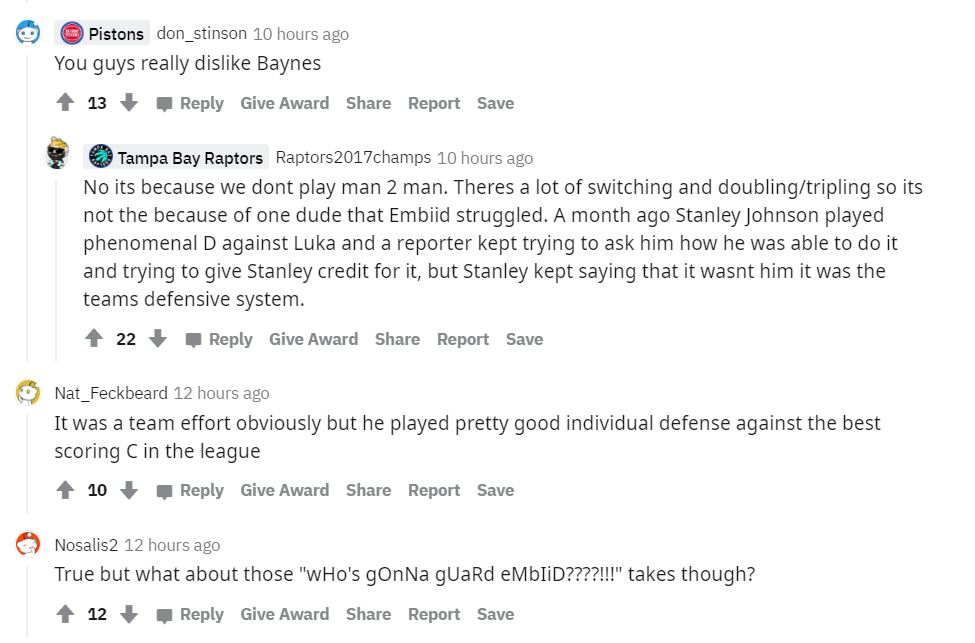Click the Tampa Bay Raptors flair
Screen dimensions: 975x643
[177, 157]
